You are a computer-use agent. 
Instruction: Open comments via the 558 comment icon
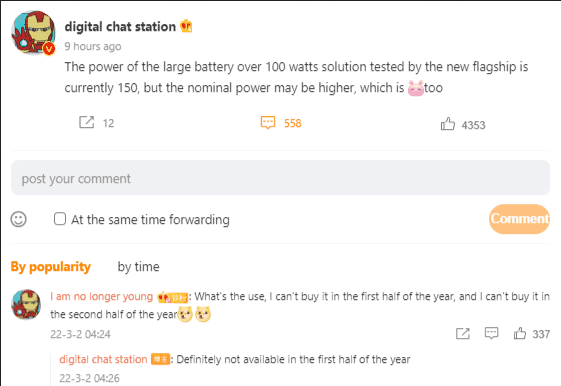[x=268, y=123]
